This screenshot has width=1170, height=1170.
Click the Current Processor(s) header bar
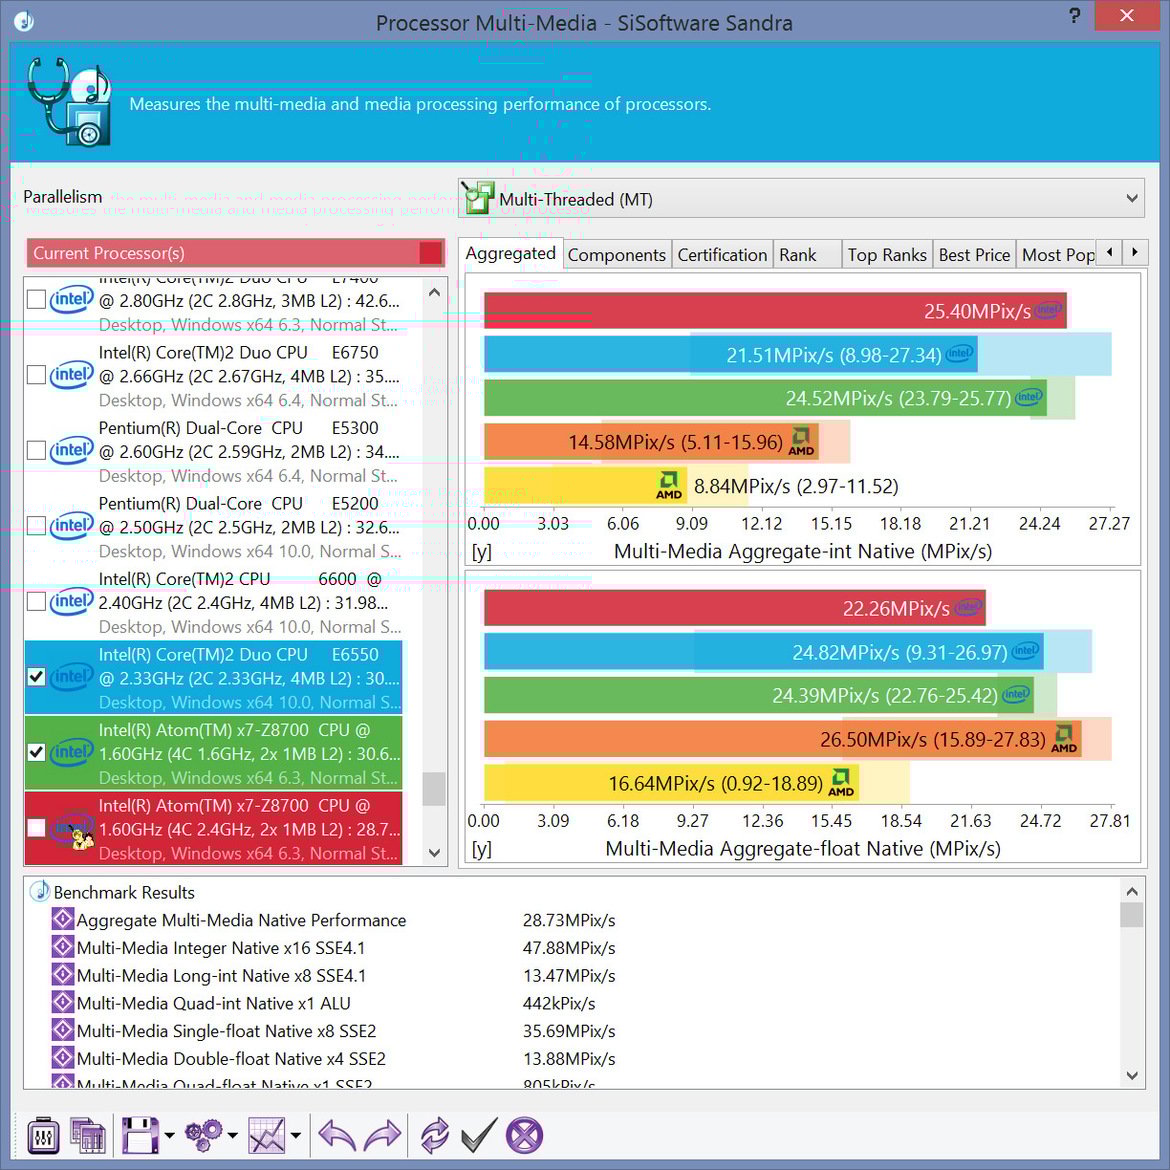[235, 253]
